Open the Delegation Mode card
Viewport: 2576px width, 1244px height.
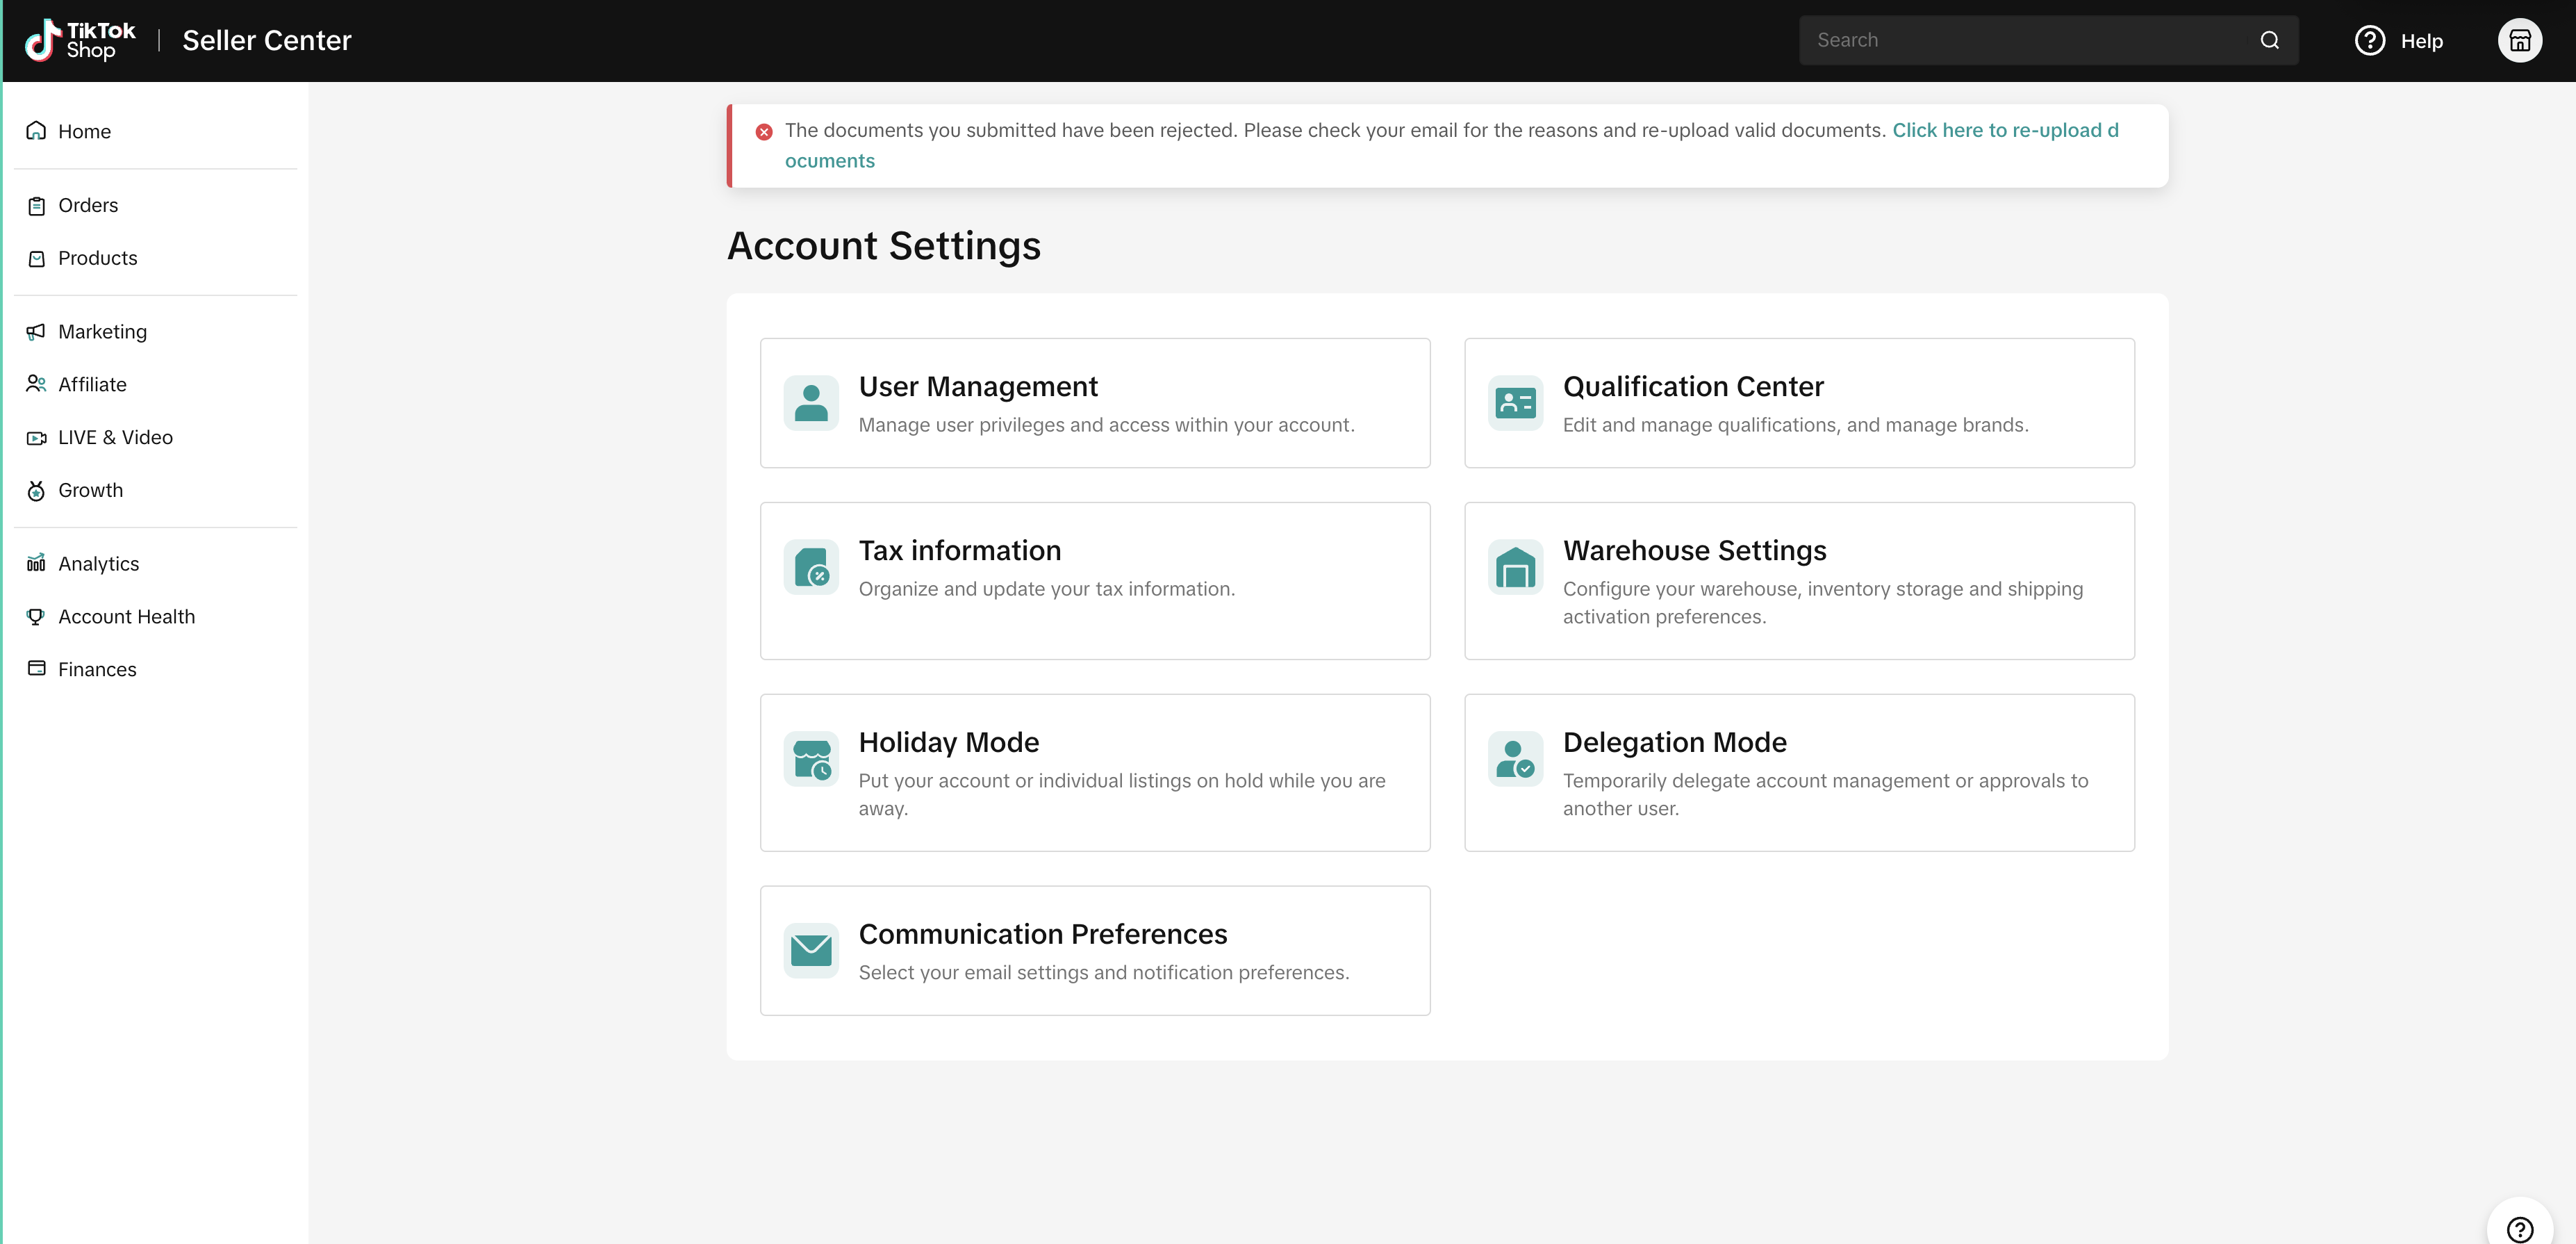coord(1798,772)
